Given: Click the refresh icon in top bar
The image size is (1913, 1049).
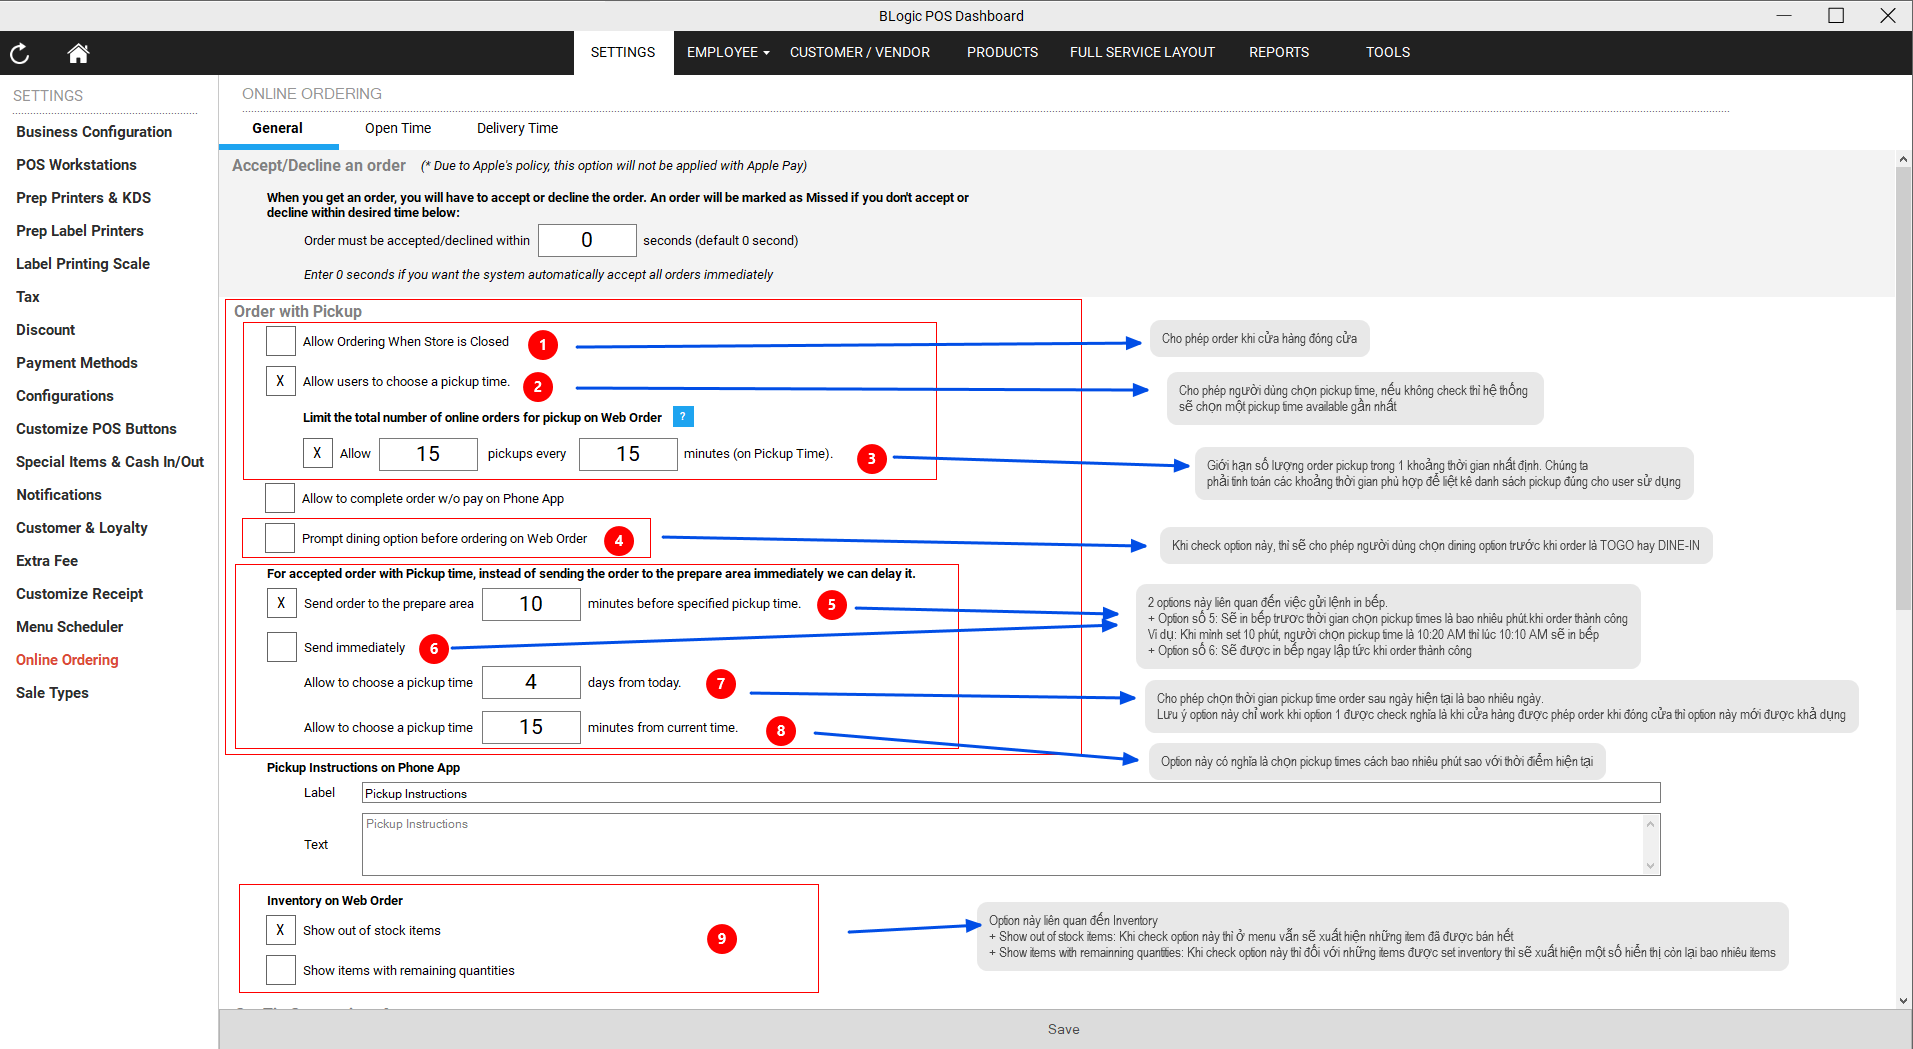Looking at the screenshot, I should click(x=20, y=53).
